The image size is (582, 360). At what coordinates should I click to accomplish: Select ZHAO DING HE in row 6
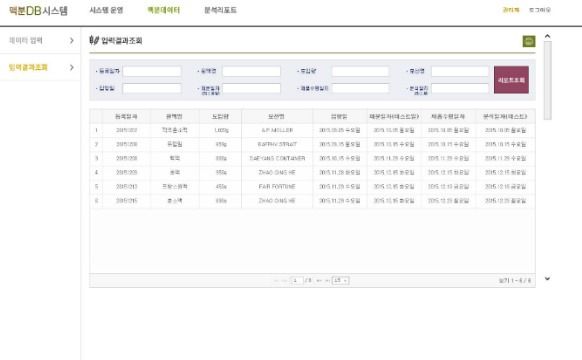277,201
